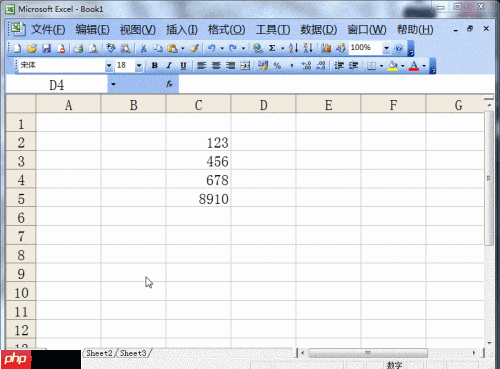Expand the font name dropdown (宋体)

tap(109, 66)
